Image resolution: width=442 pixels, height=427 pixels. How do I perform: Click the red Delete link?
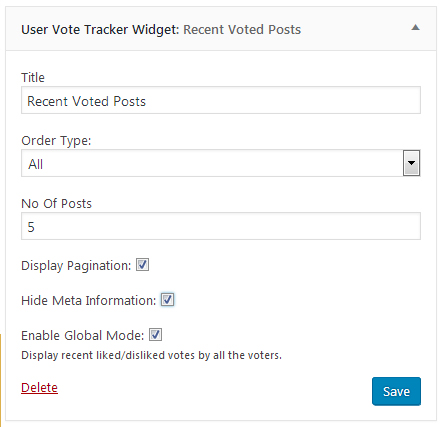click(39, 387)
